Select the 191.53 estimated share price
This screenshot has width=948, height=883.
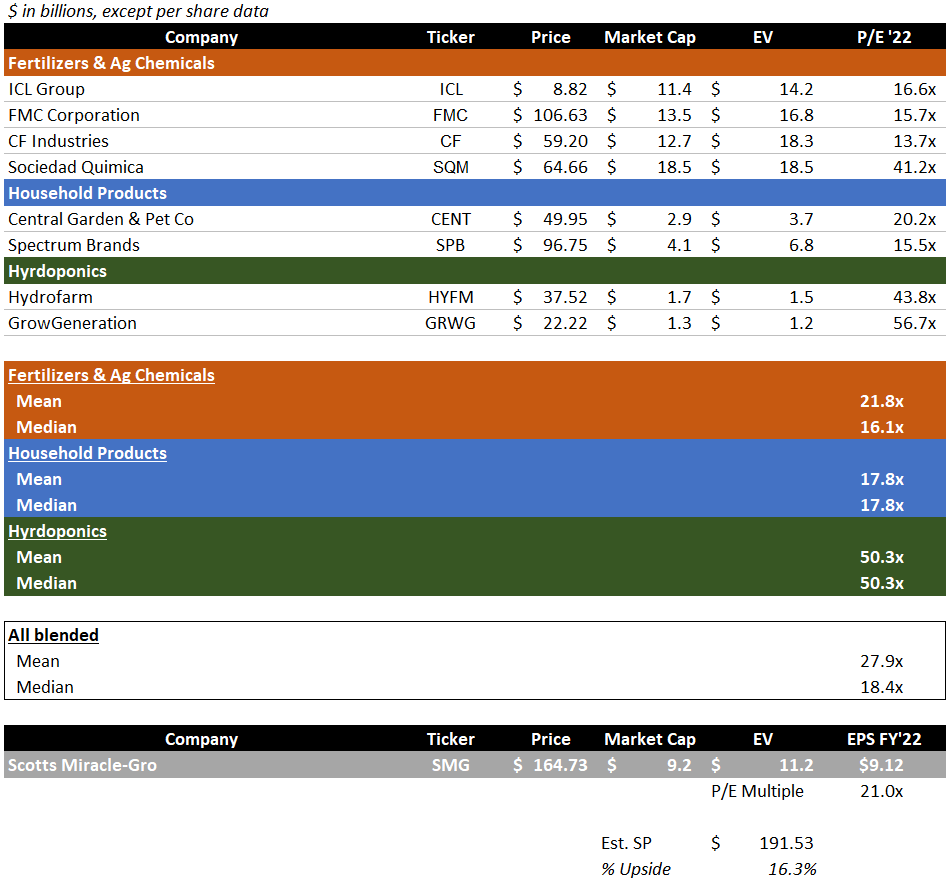[787, 843]
